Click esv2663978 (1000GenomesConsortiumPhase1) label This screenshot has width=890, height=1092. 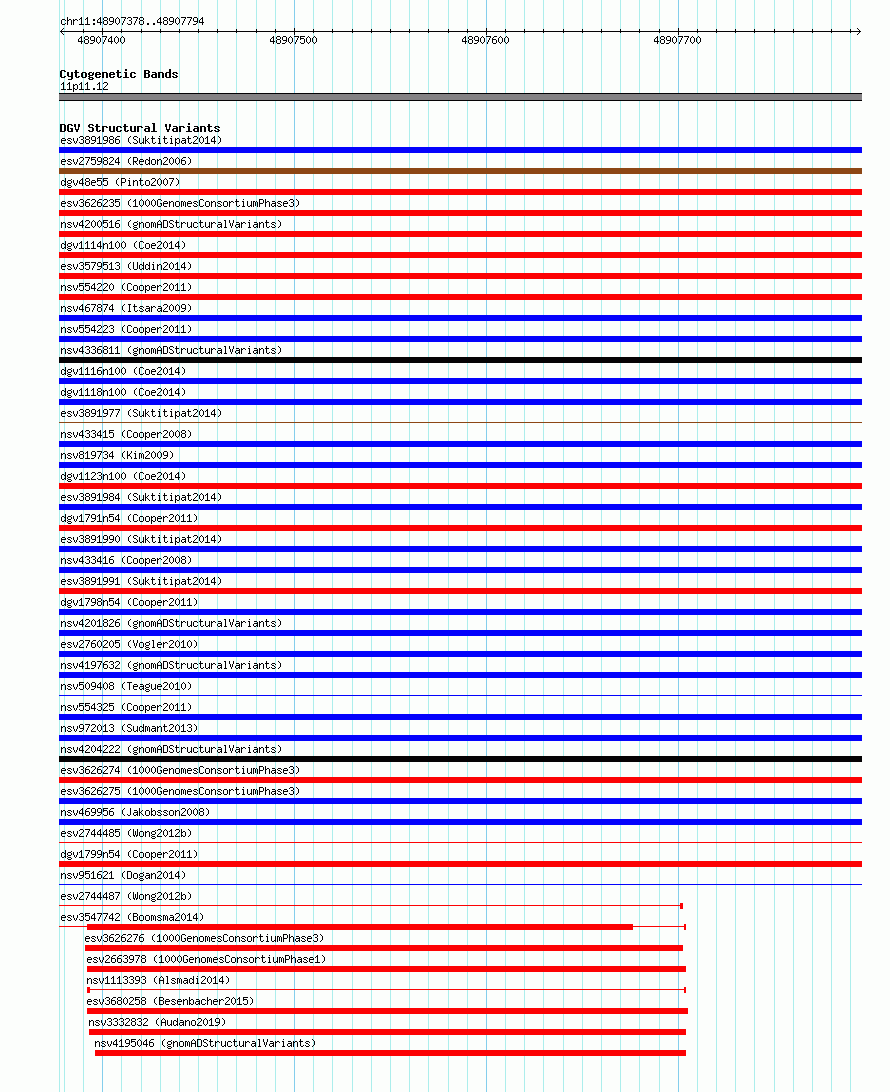point(206,959)
